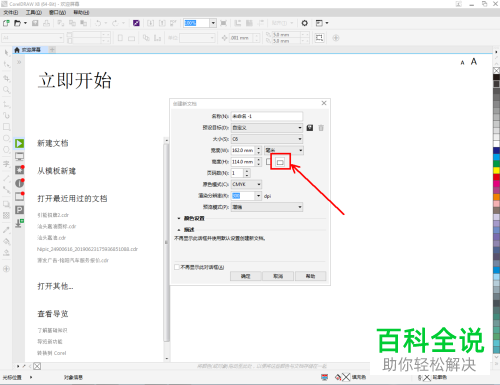Viewport: 500px width, 385px height.
Task: Click the 打开其他... link
Action: (55, 286)
